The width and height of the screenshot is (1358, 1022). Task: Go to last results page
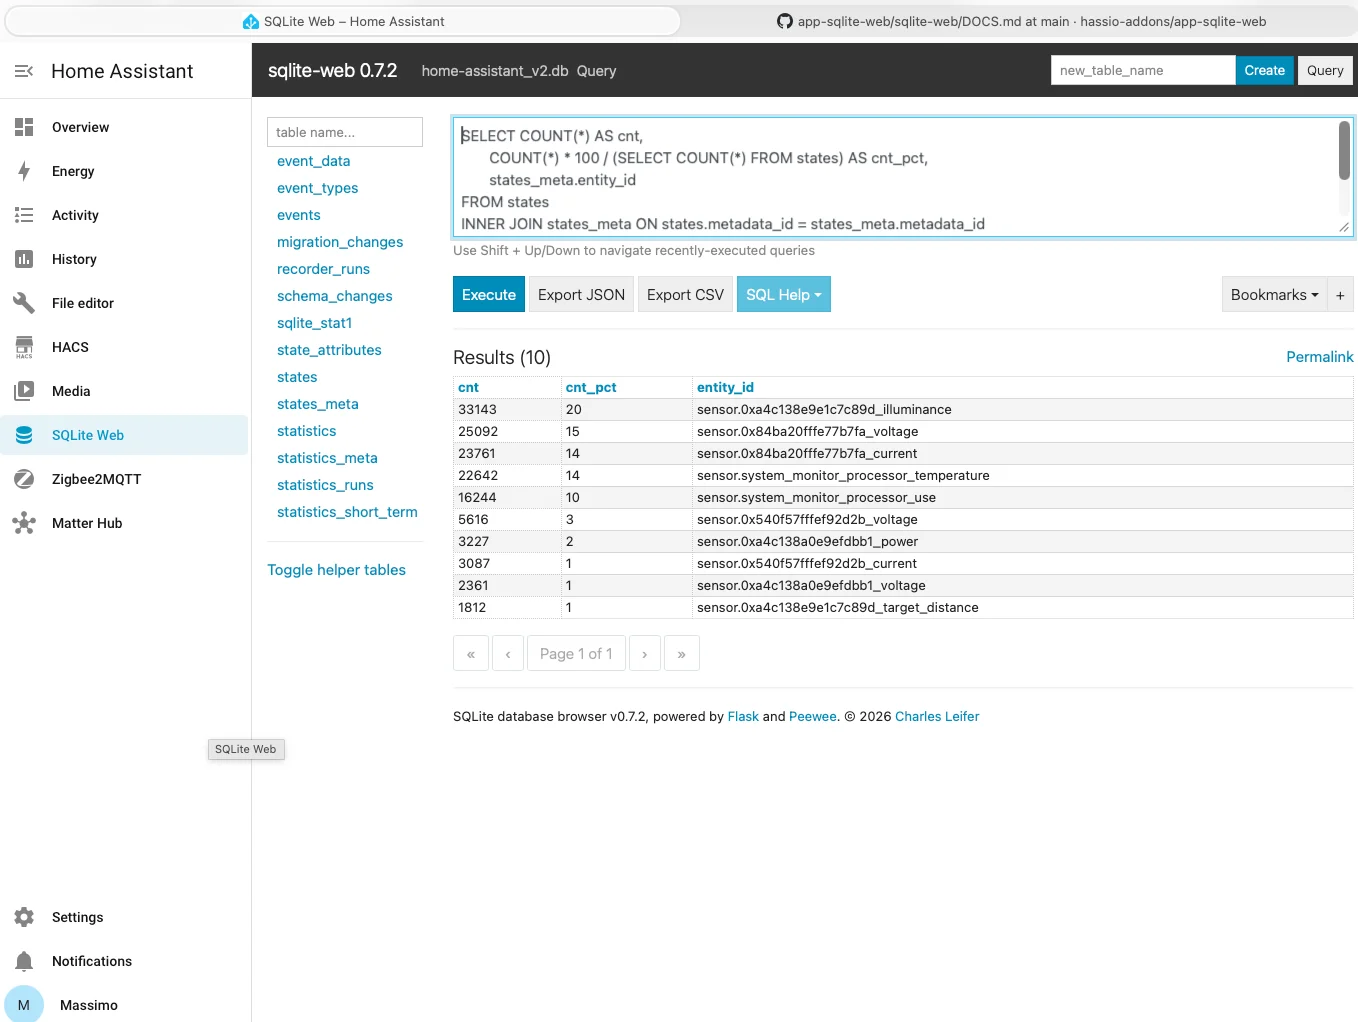coord(682,653)
